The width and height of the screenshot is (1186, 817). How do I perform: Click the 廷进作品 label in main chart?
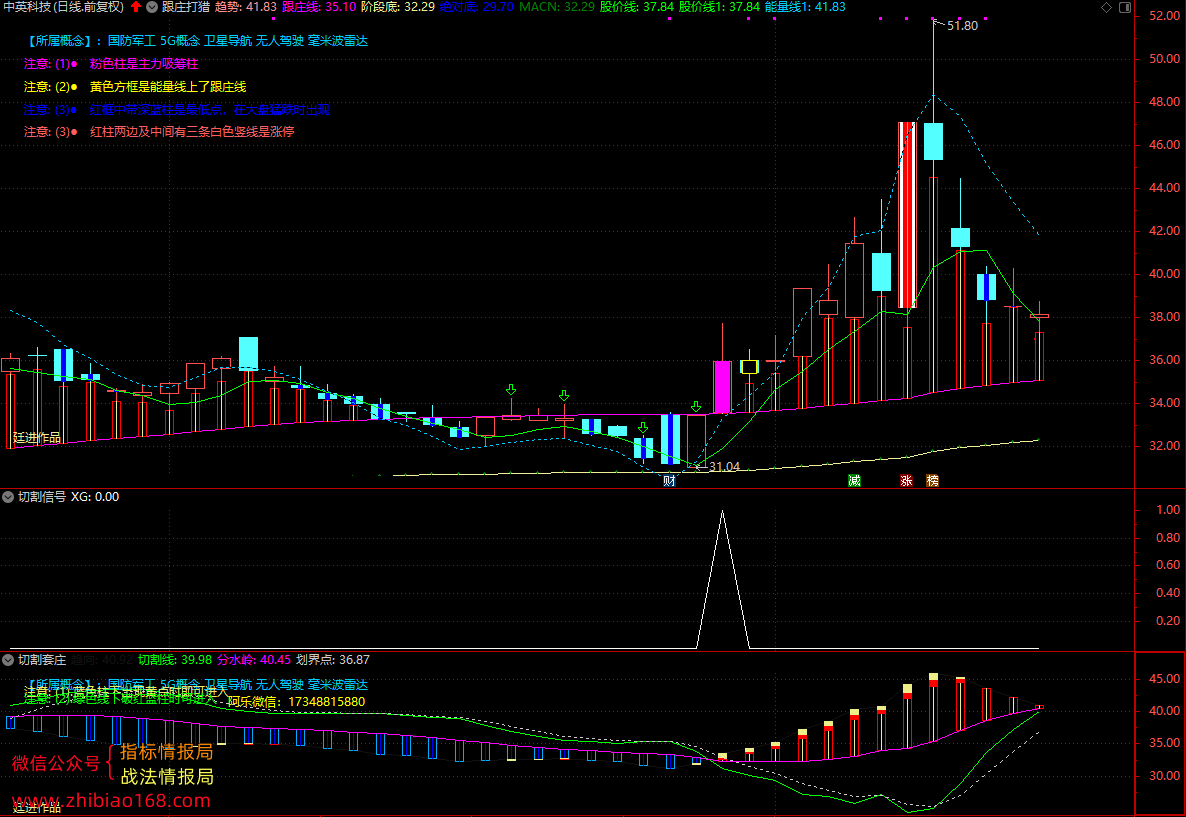point(37,438)
